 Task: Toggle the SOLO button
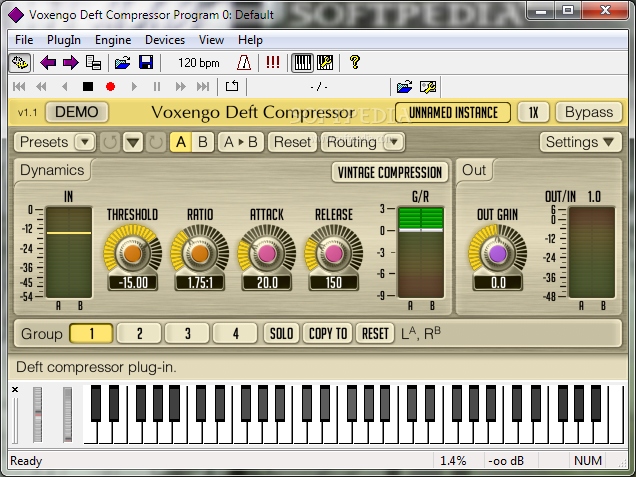[x=281, y=333]
